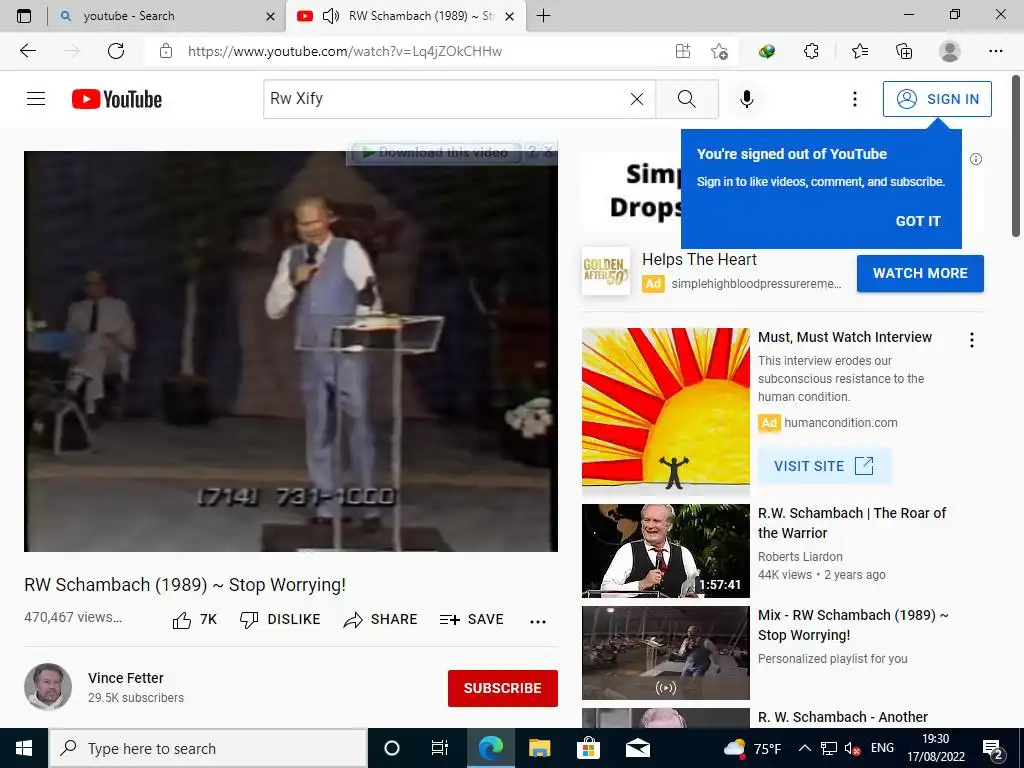Viewport: 1024px width, 768px height.
Task: Open Edge Settings and more menu
Action: click(x=995, y=51)
